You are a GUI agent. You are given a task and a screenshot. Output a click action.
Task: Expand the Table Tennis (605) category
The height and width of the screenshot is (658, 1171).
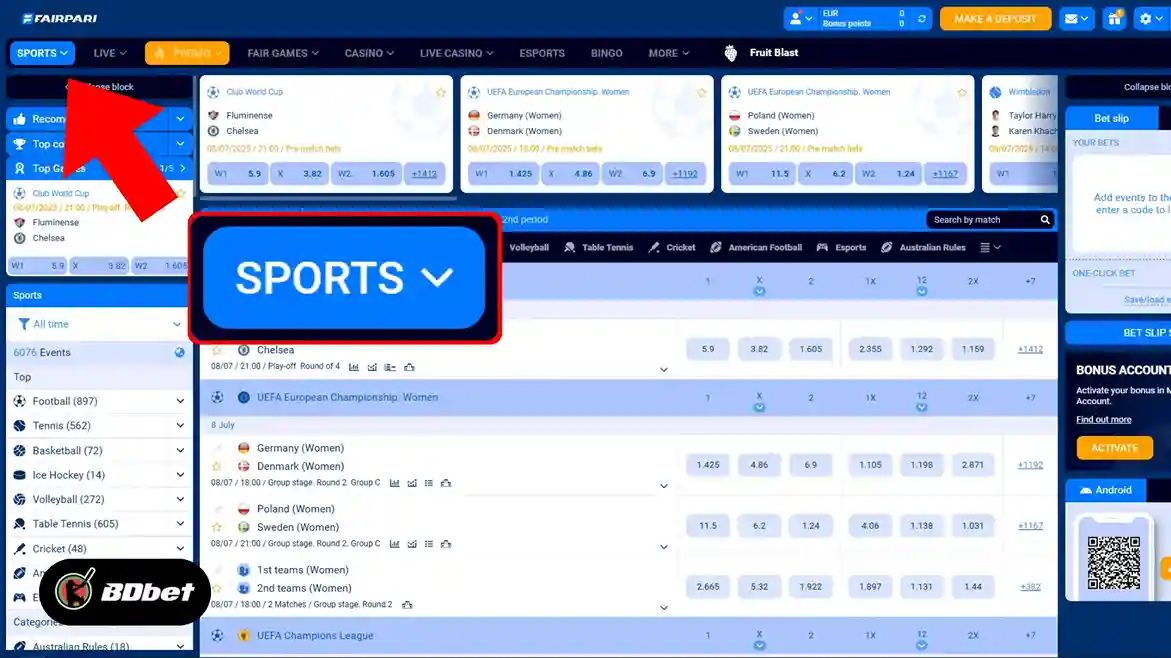coord(180,524)
